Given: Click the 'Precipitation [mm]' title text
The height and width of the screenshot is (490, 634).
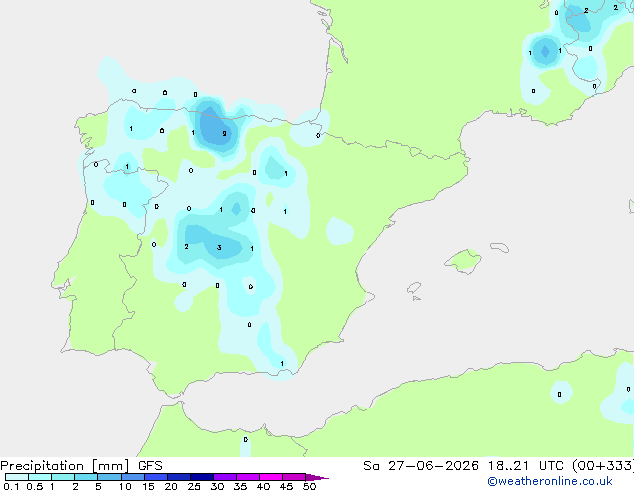Looking at the screenshot, I should [x=65, y=466].
